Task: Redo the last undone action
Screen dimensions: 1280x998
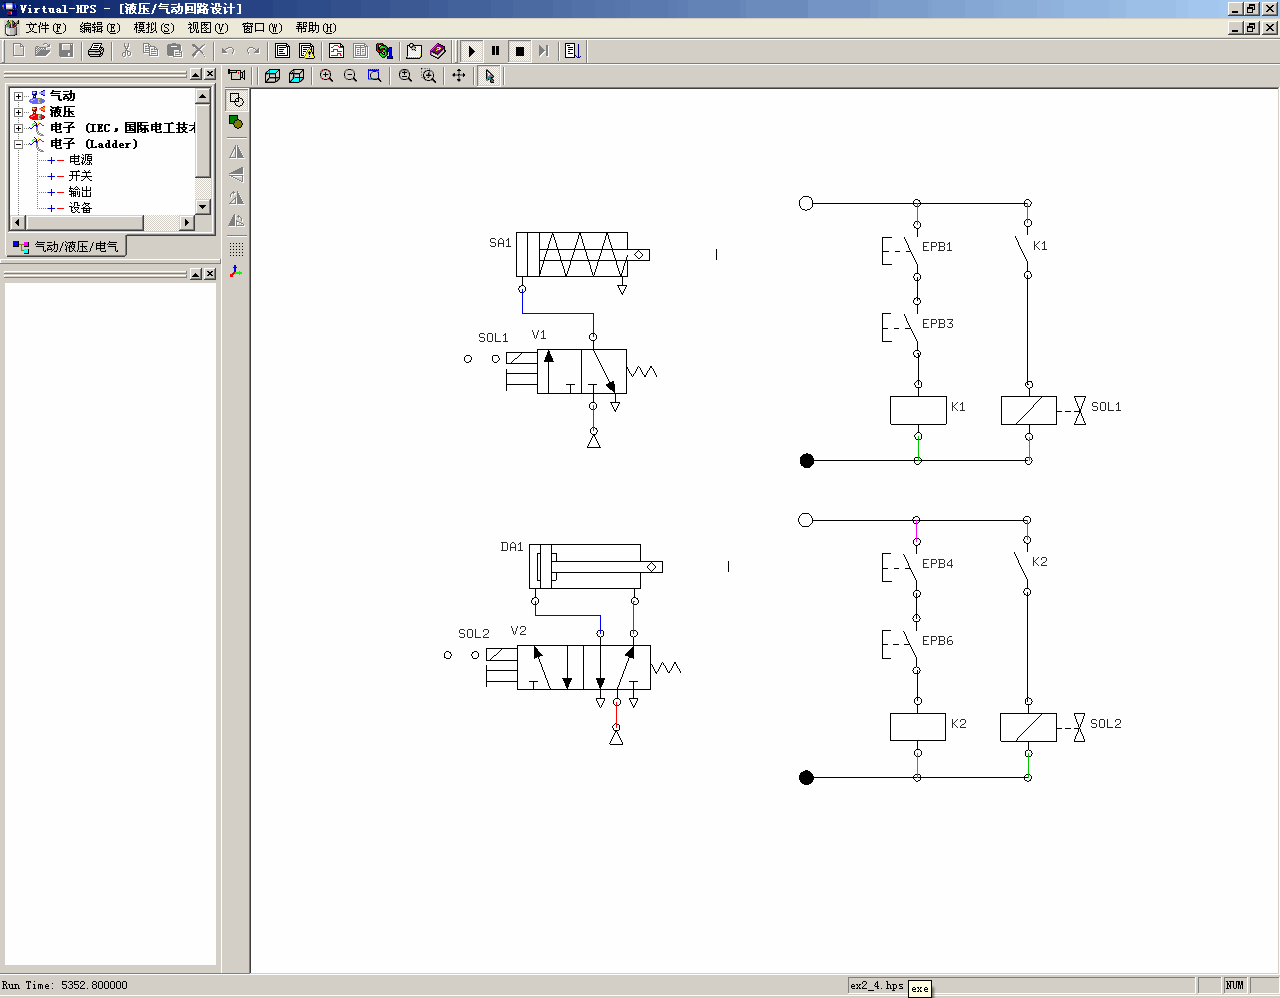Action: [x=252, y=51]
